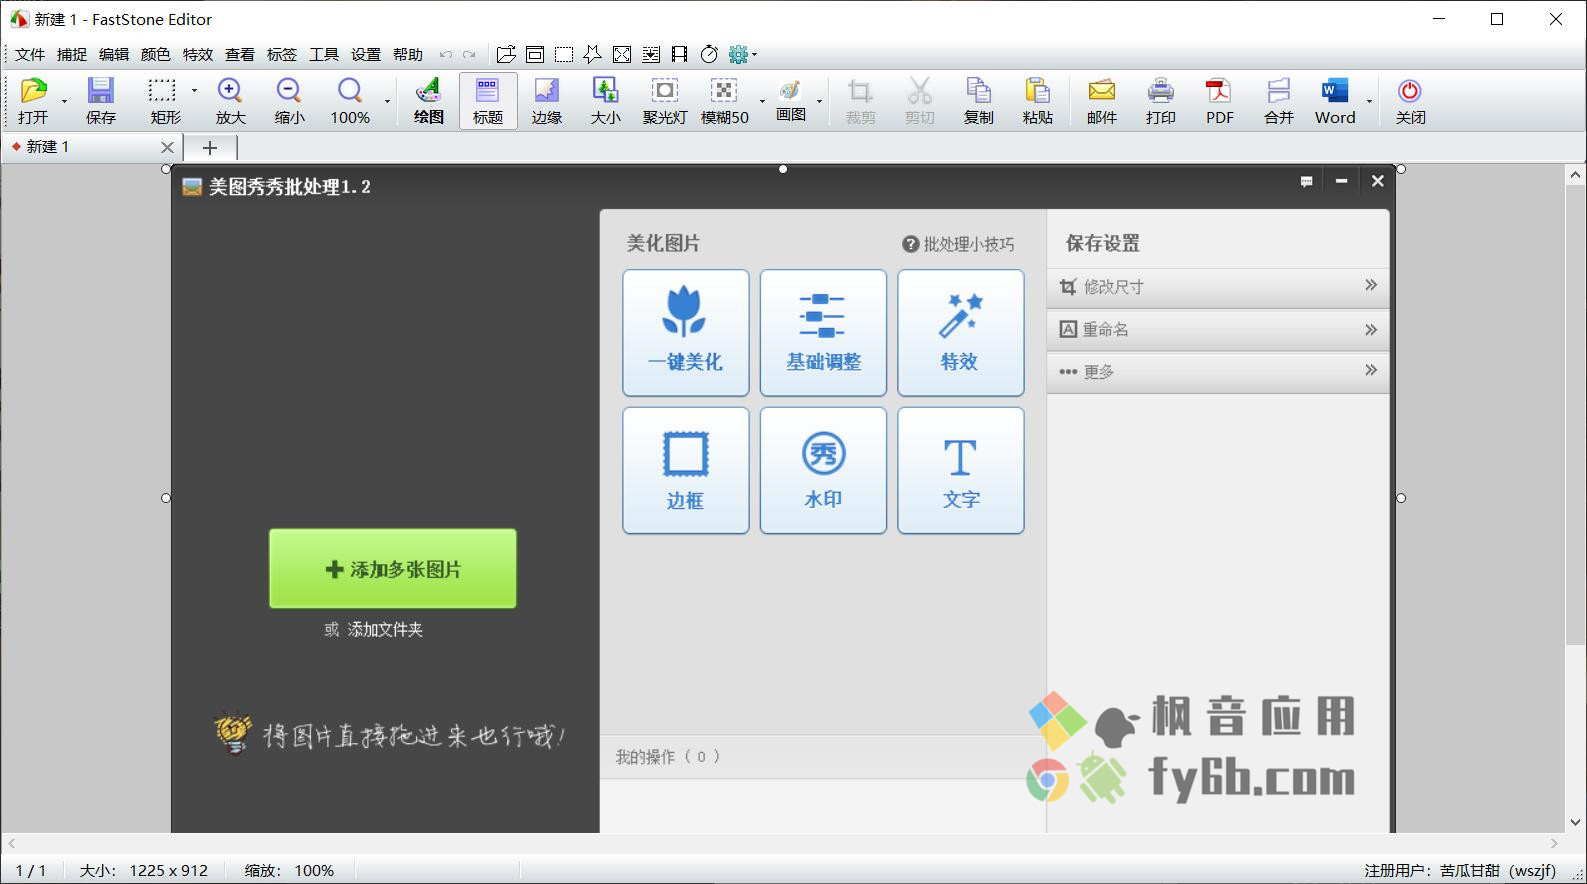The image size is (1587, 884).
Task: Set zoom to 100% in toolbar
Action: coord(350,100)
